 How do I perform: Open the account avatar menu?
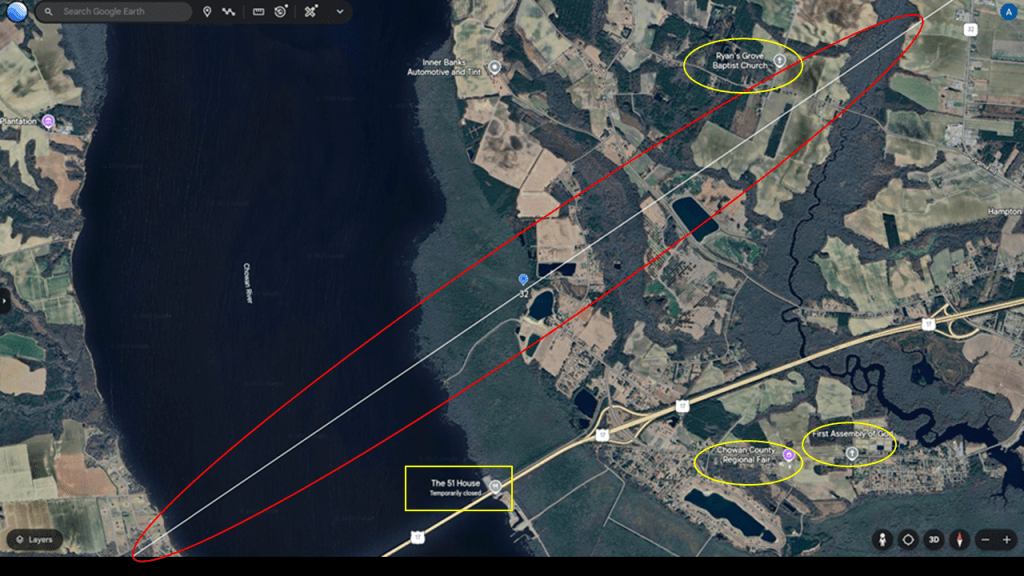(1008, 11)
